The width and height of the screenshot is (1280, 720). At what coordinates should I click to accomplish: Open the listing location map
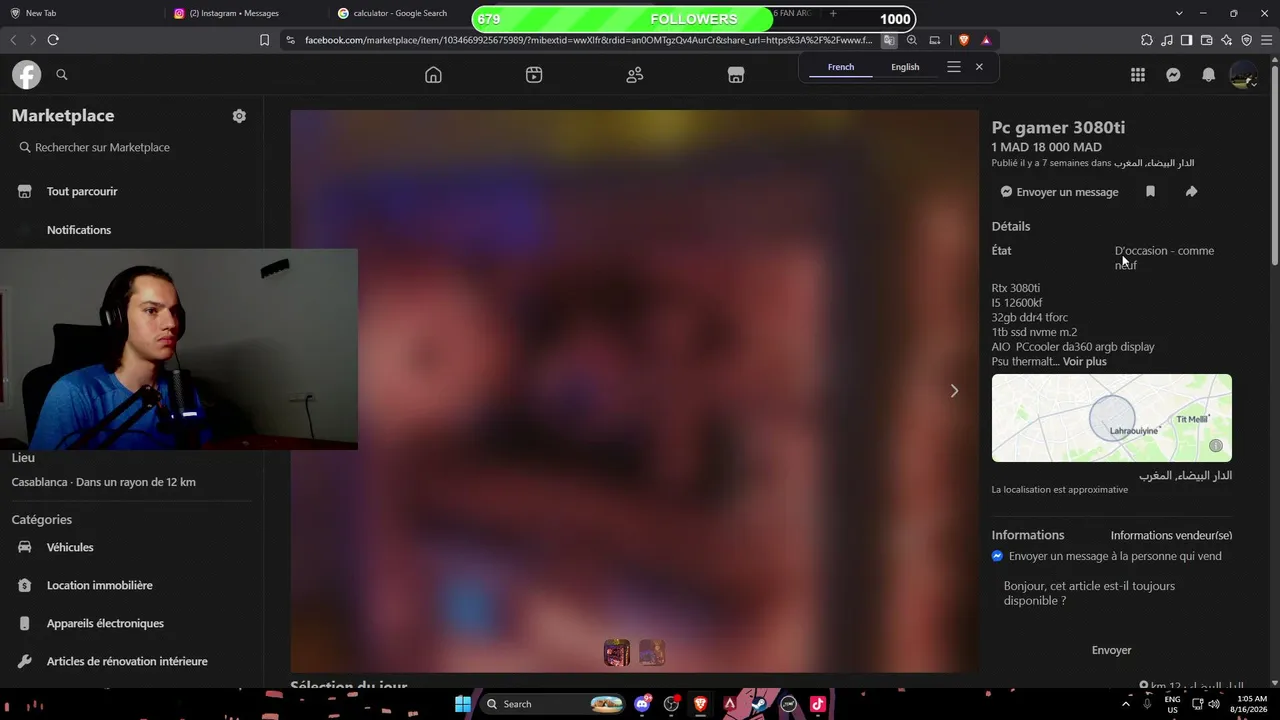[x=1112, y=418]
